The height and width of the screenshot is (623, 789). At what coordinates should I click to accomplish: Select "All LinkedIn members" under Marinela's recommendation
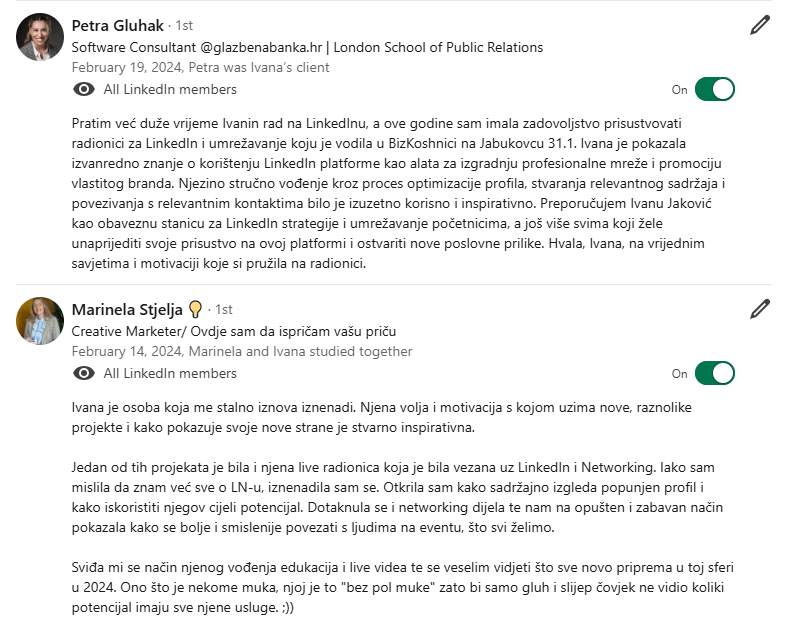pos(170,373)
